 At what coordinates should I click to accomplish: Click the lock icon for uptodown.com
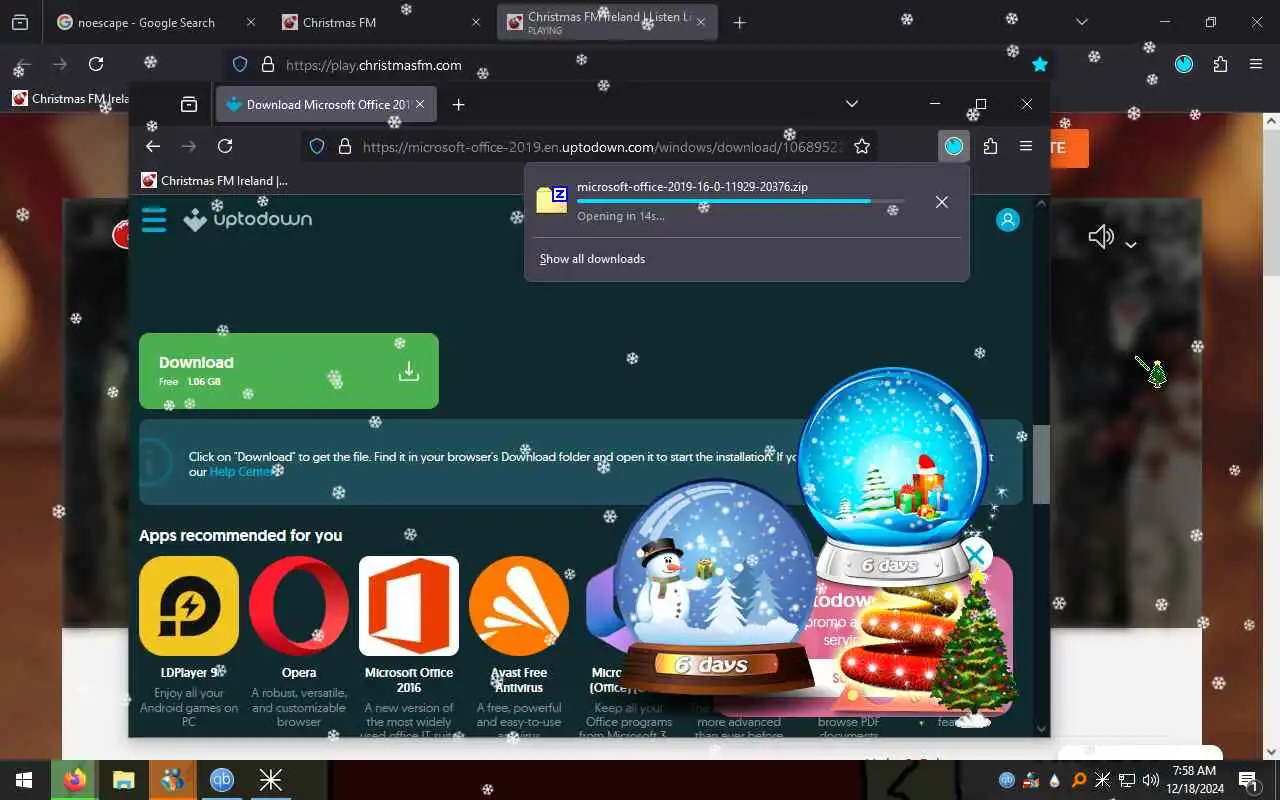[x=344, y=146]
